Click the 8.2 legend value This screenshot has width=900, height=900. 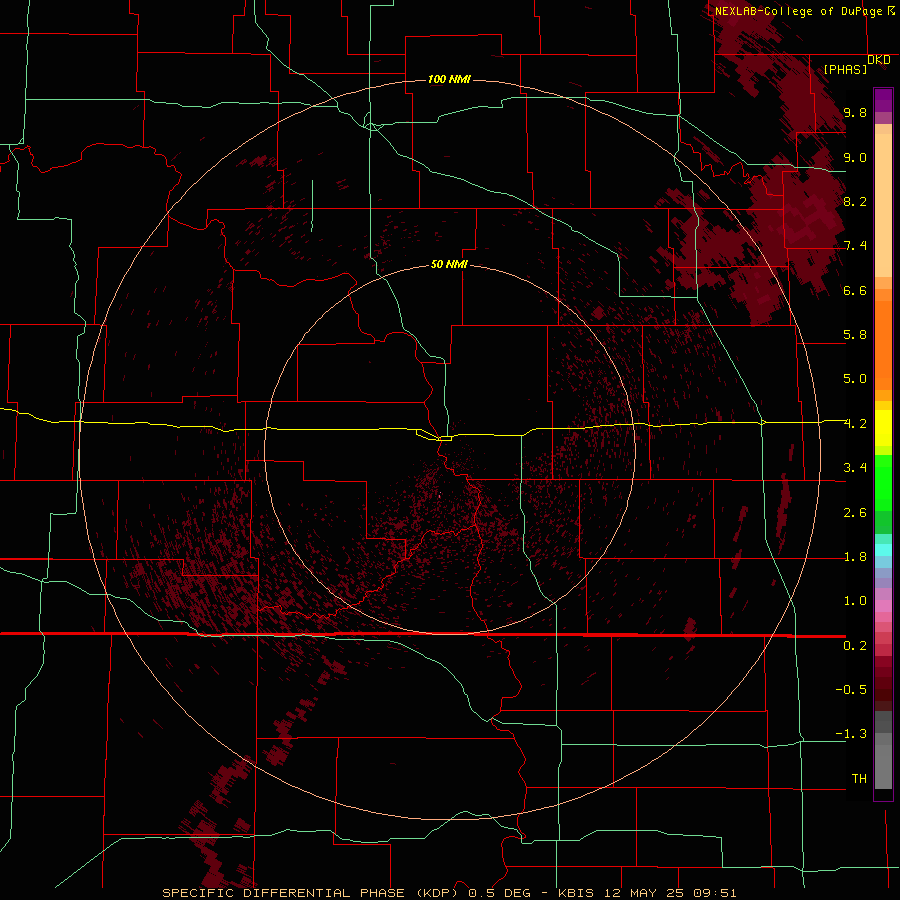click(855, 201)
